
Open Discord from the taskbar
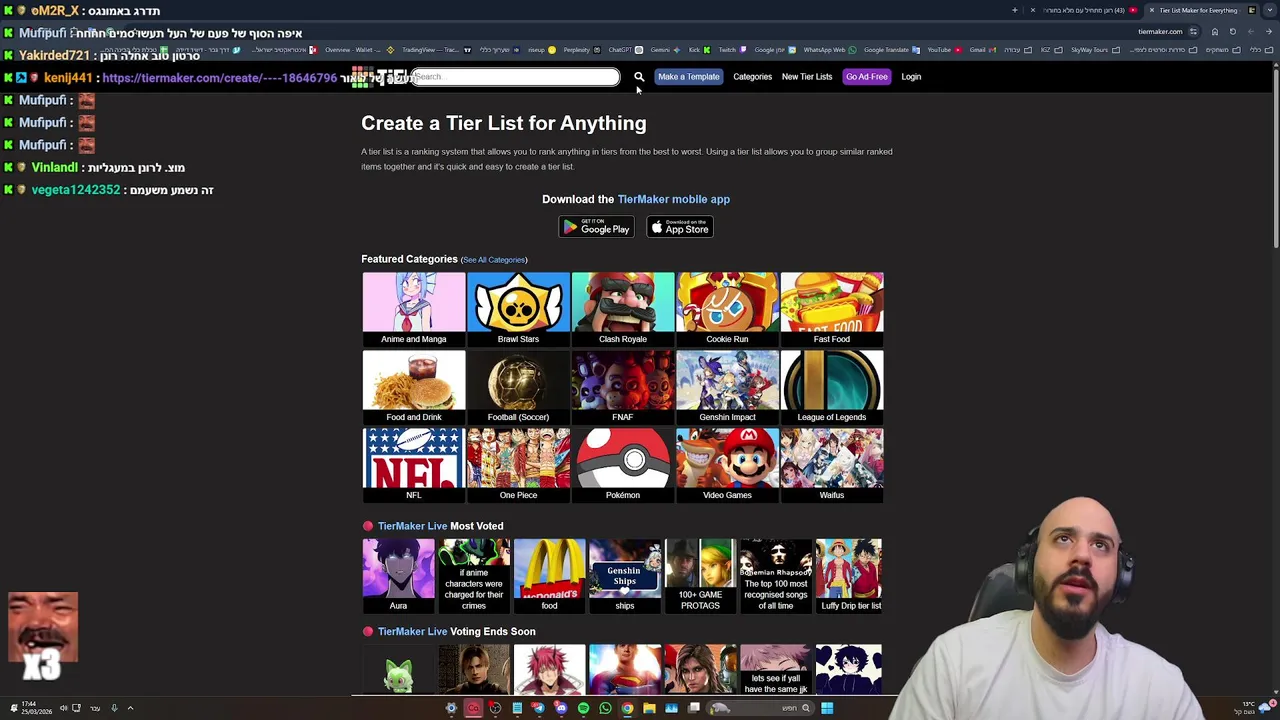point(561,708)
